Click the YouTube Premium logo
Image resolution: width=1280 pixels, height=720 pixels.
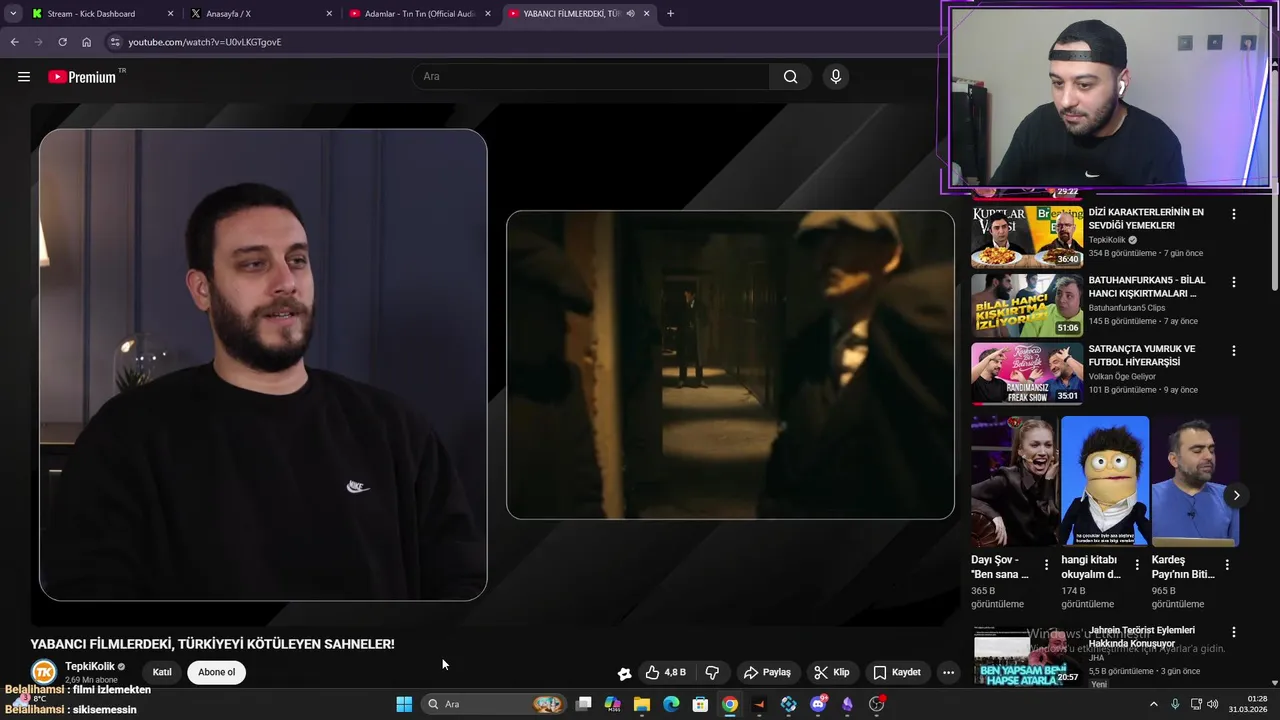(x=82, y=77)
